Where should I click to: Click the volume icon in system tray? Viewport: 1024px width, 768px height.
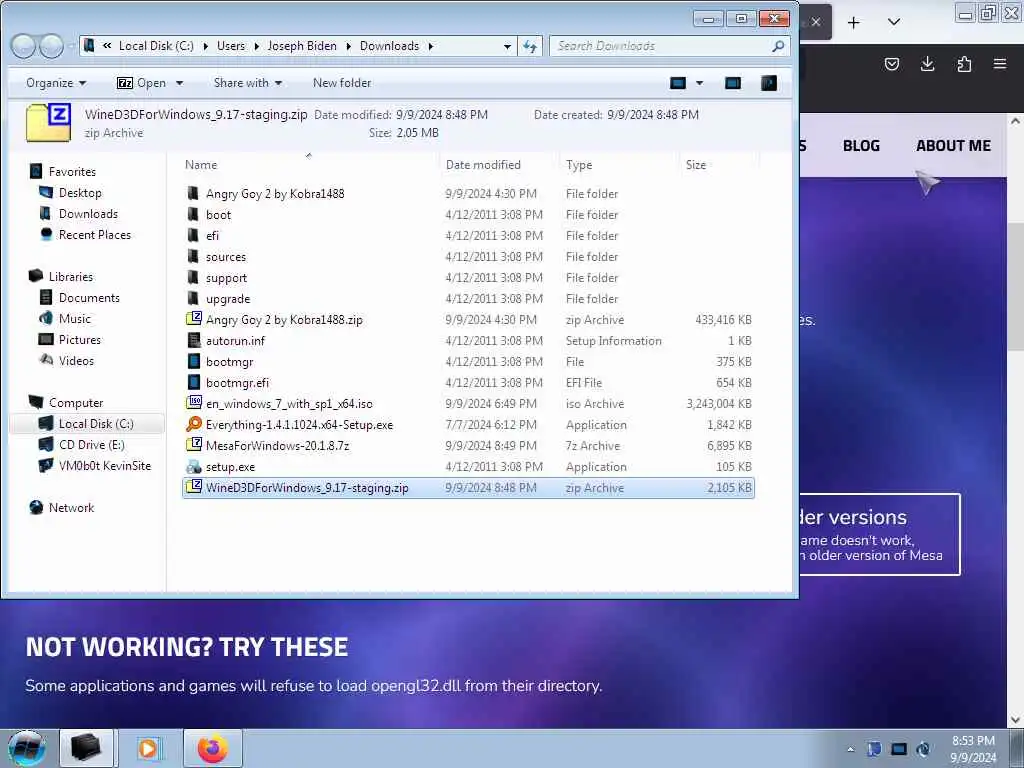[x=923, y=749]
